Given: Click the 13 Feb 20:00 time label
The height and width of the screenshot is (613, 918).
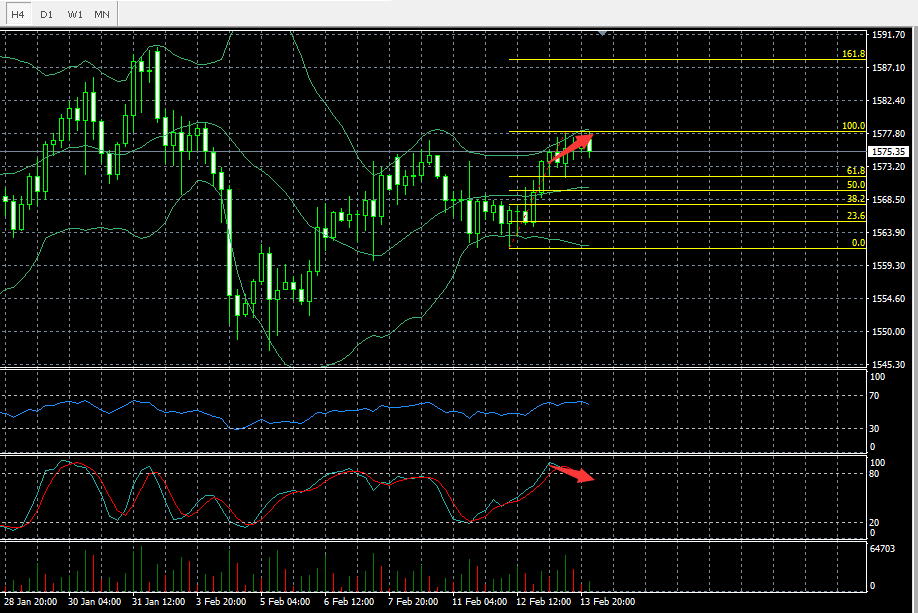Looking at the screenshot, I should [608, 602].
